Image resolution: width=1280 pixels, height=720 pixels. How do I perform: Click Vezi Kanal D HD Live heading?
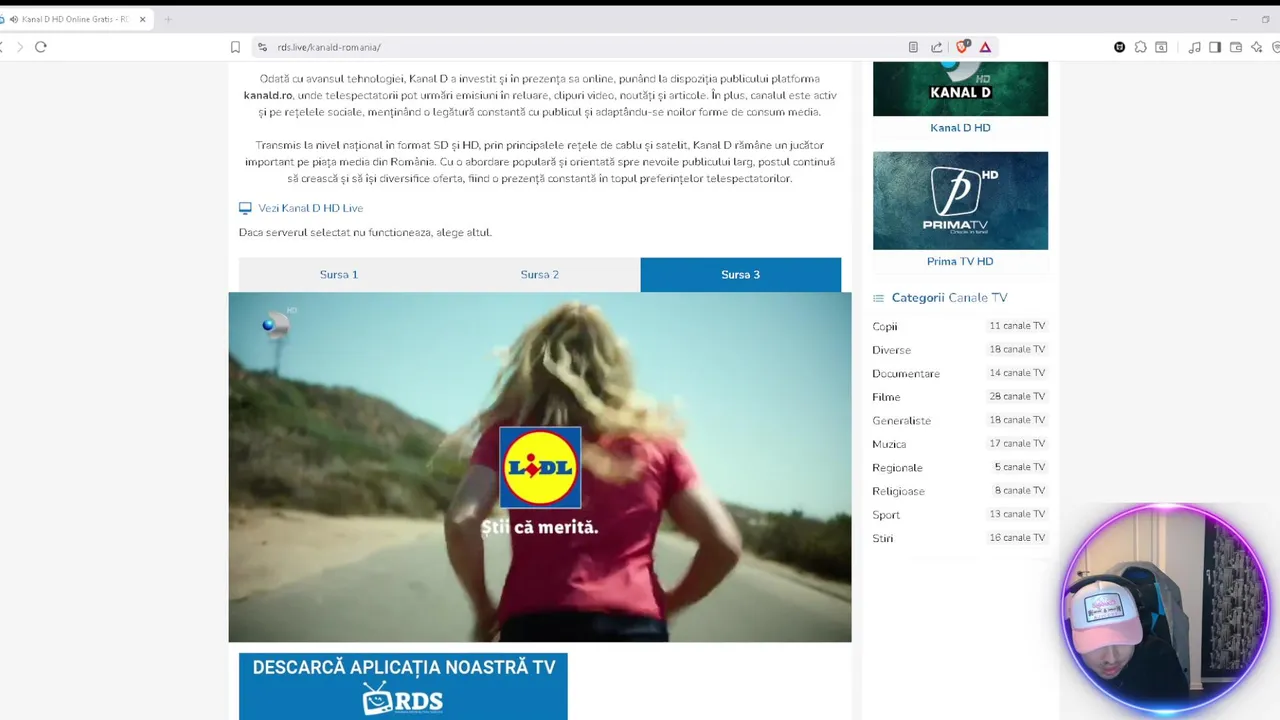pos(311,208)
